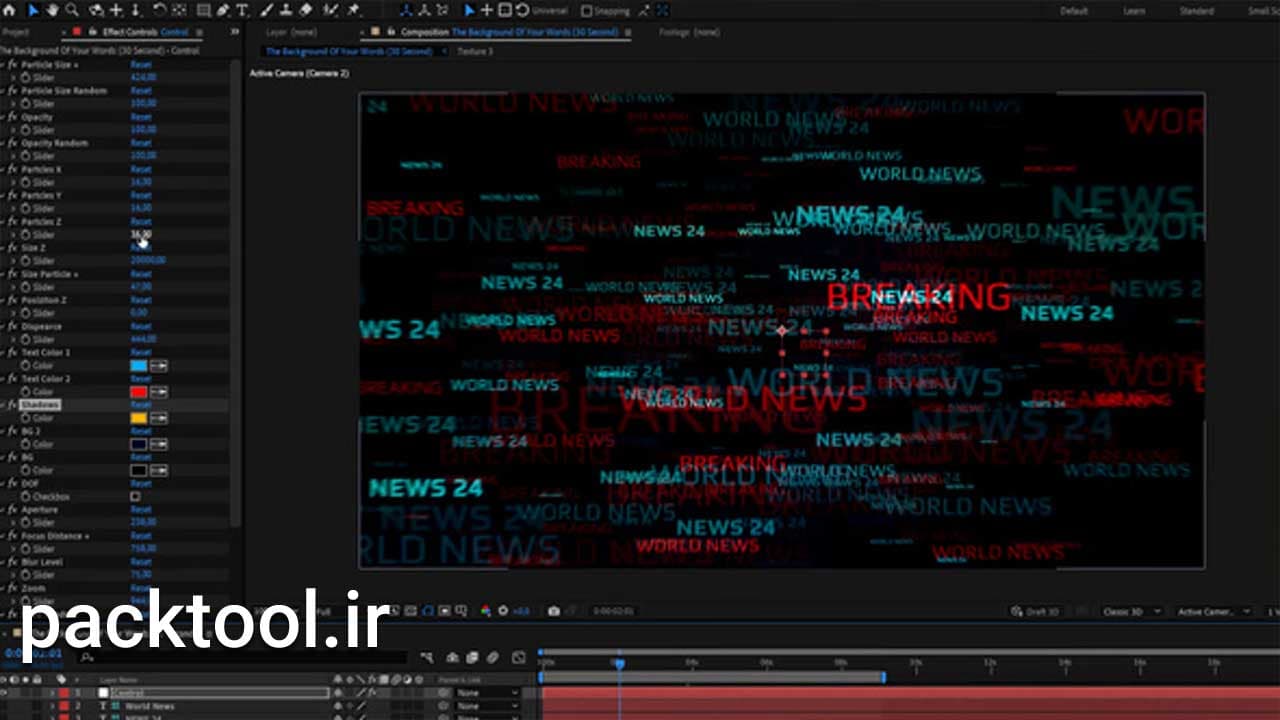Expand the Aperture Slider property
1280x720 pixels.
point(13,522)
